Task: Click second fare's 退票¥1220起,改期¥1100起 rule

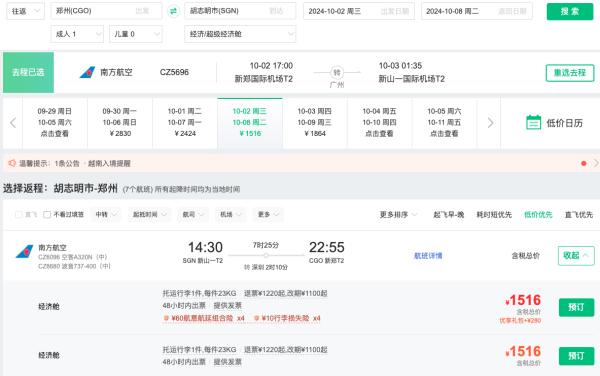Action: tap(285, 350)
